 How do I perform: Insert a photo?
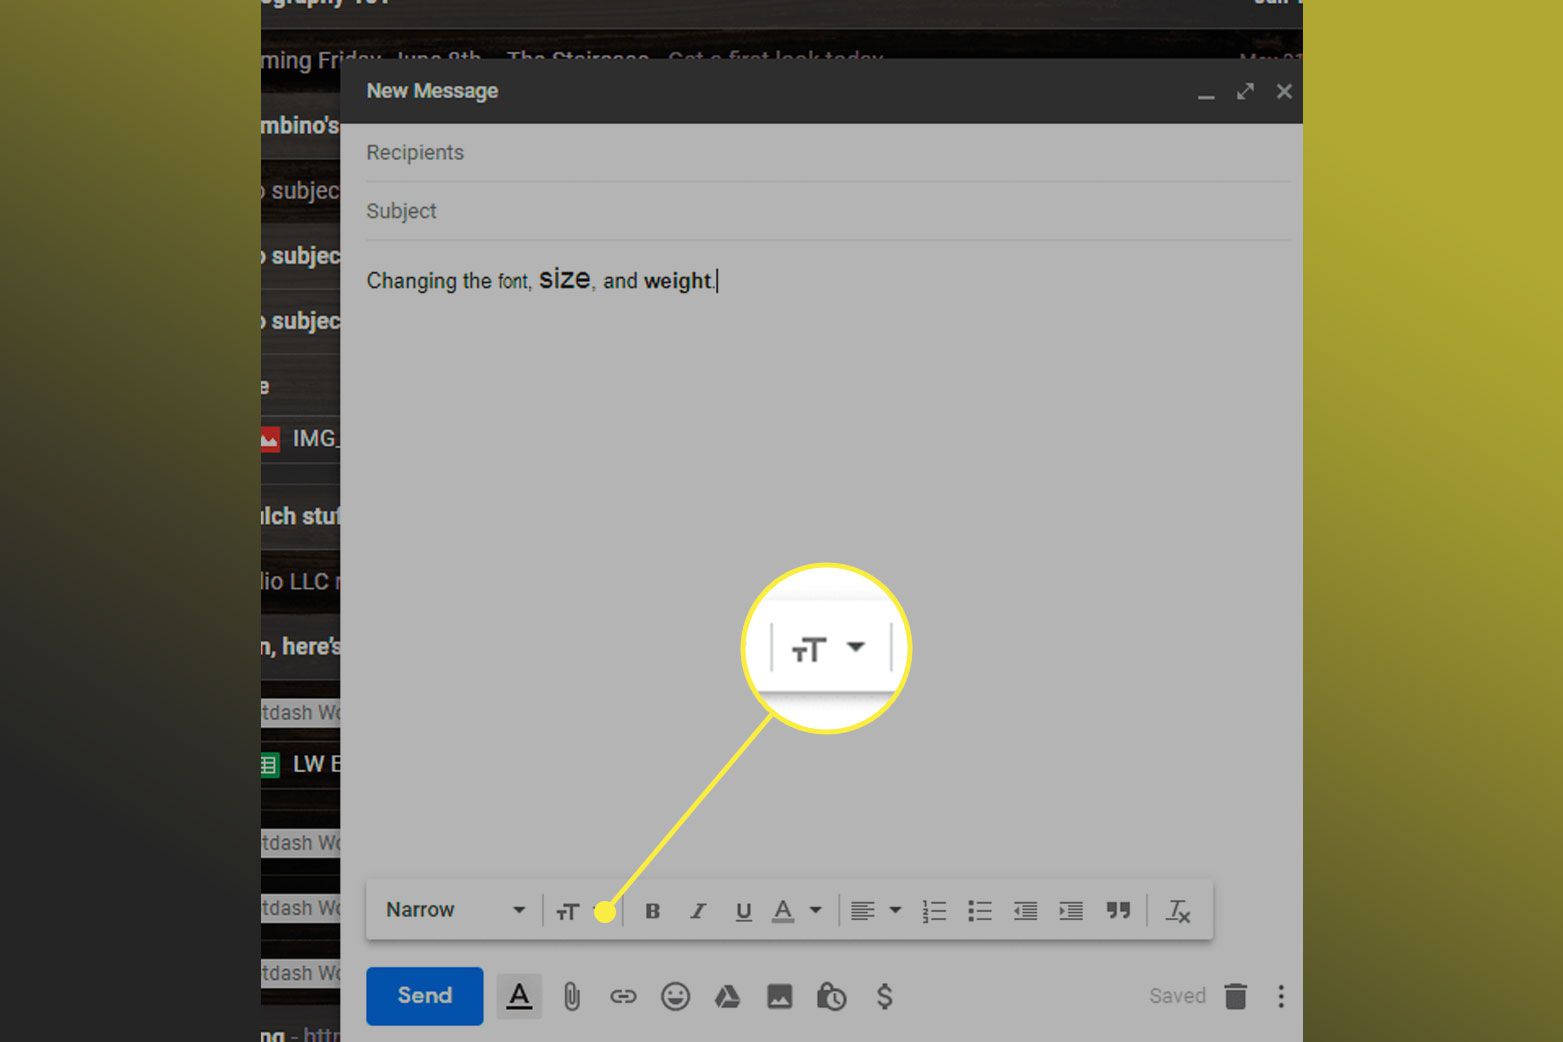point(779,996)
